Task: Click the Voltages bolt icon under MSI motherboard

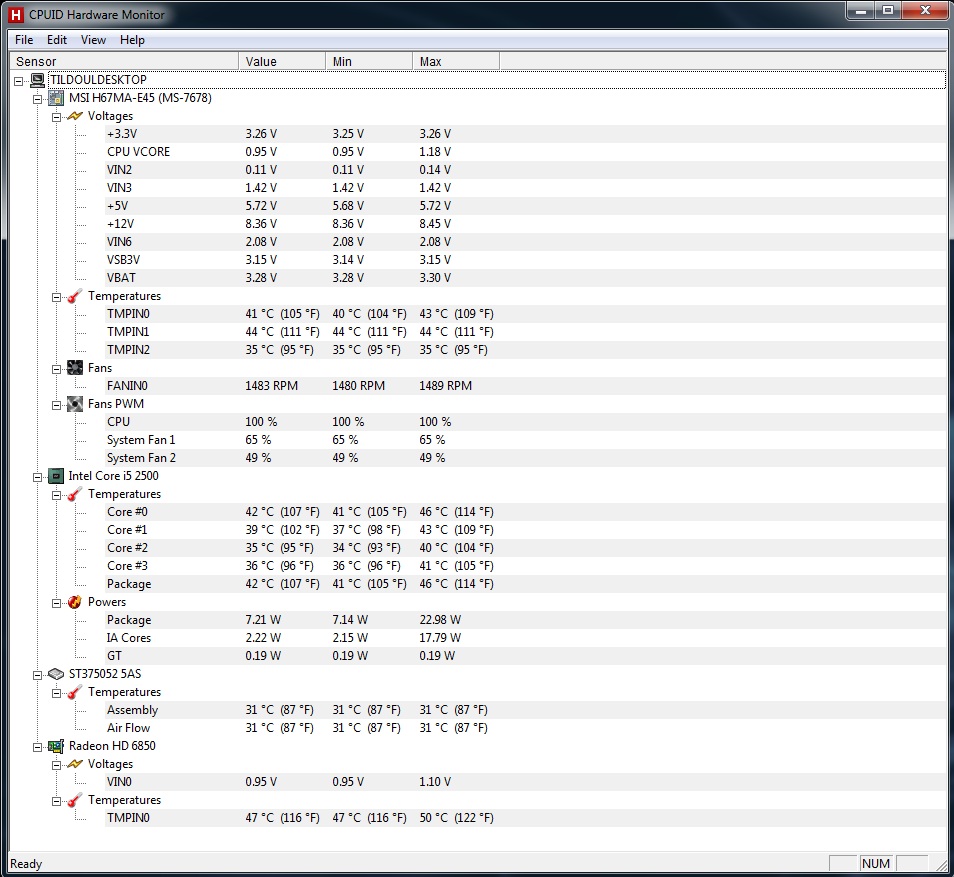Action: tap(75, 116)
